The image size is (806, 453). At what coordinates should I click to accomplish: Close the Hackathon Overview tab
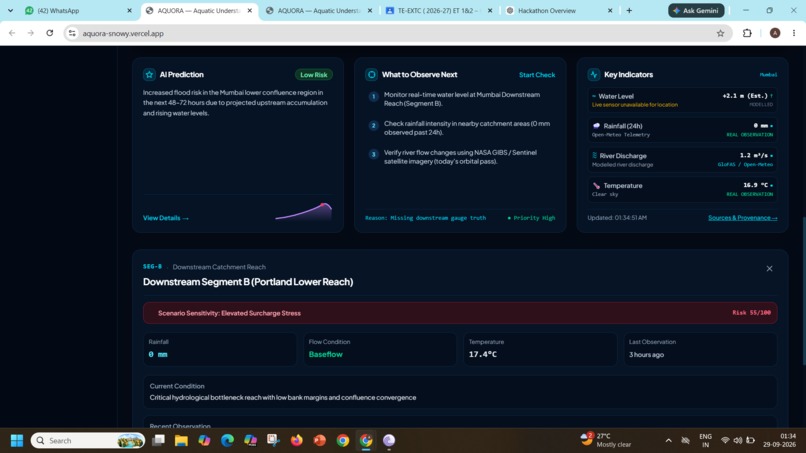tap(610, 10)
